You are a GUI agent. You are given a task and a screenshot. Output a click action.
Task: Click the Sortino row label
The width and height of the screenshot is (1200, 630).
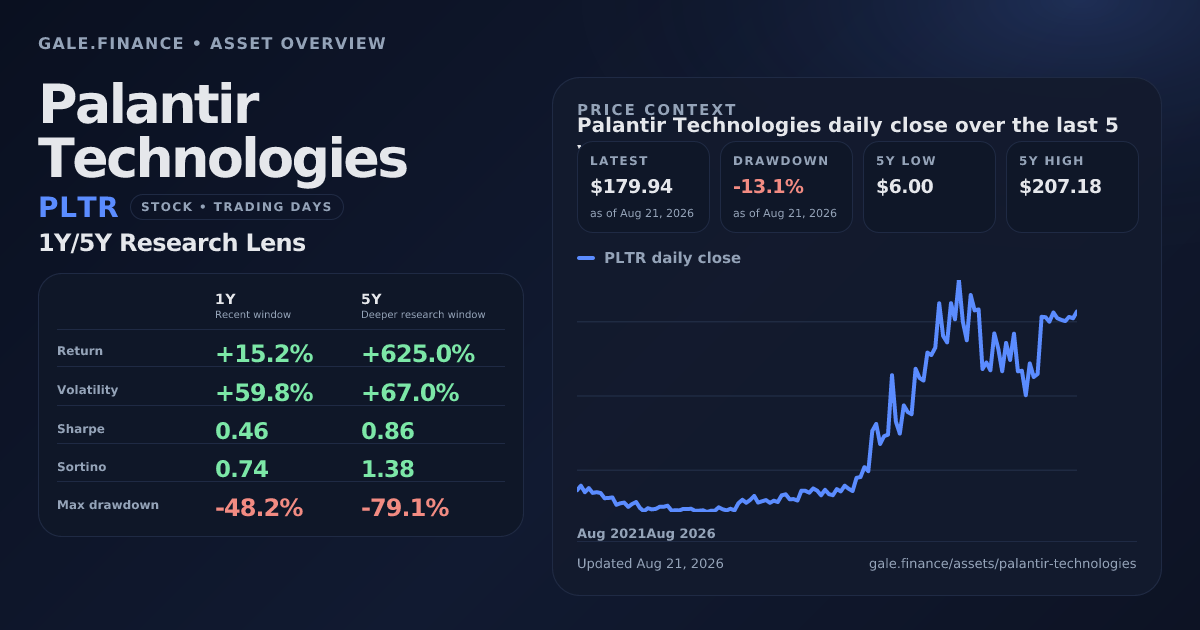pos(81,467)
